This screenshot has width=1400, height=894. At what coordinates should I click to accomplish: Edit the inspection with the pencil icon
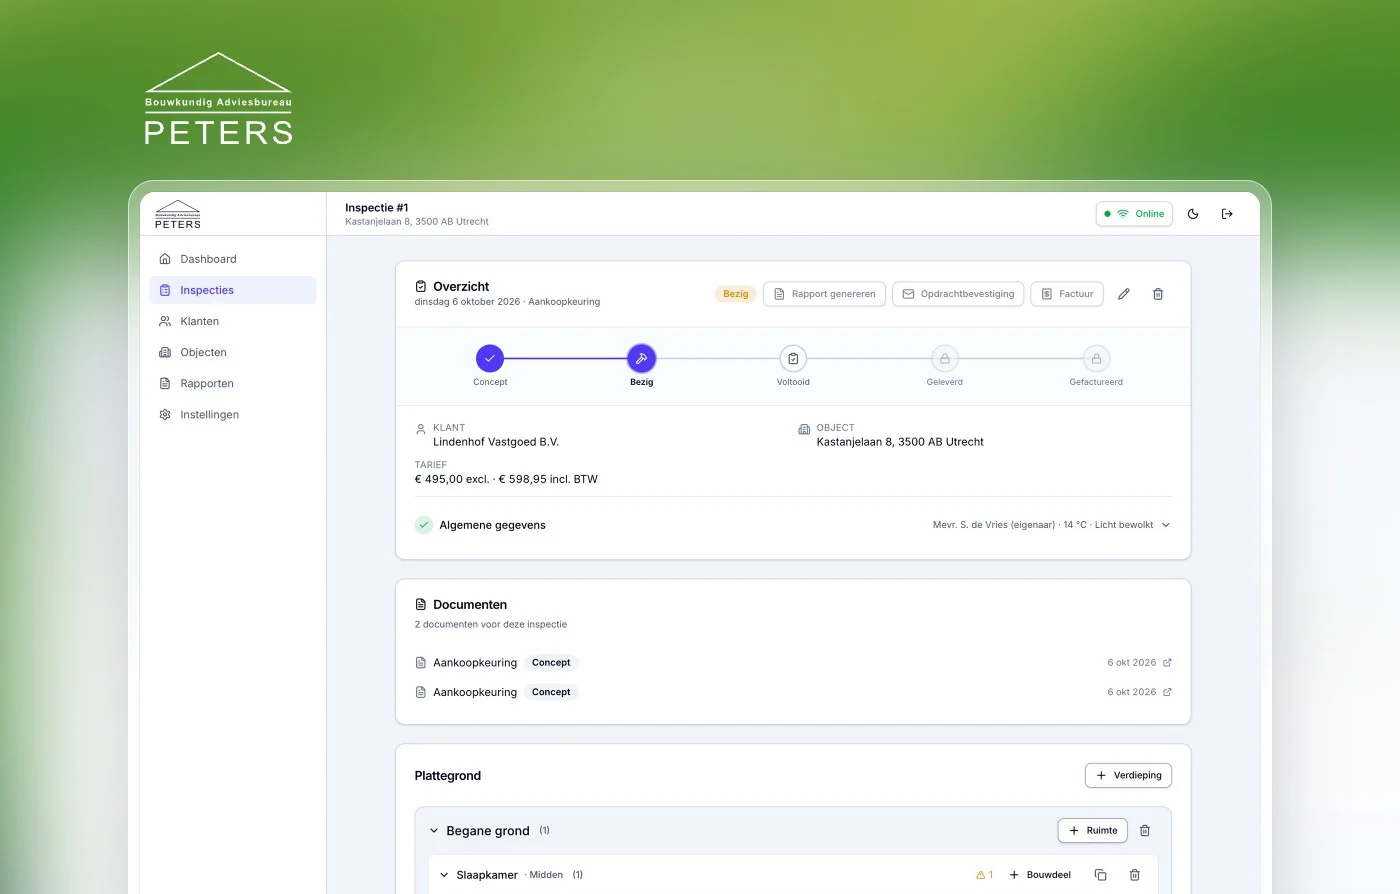tap(1124, 294)
